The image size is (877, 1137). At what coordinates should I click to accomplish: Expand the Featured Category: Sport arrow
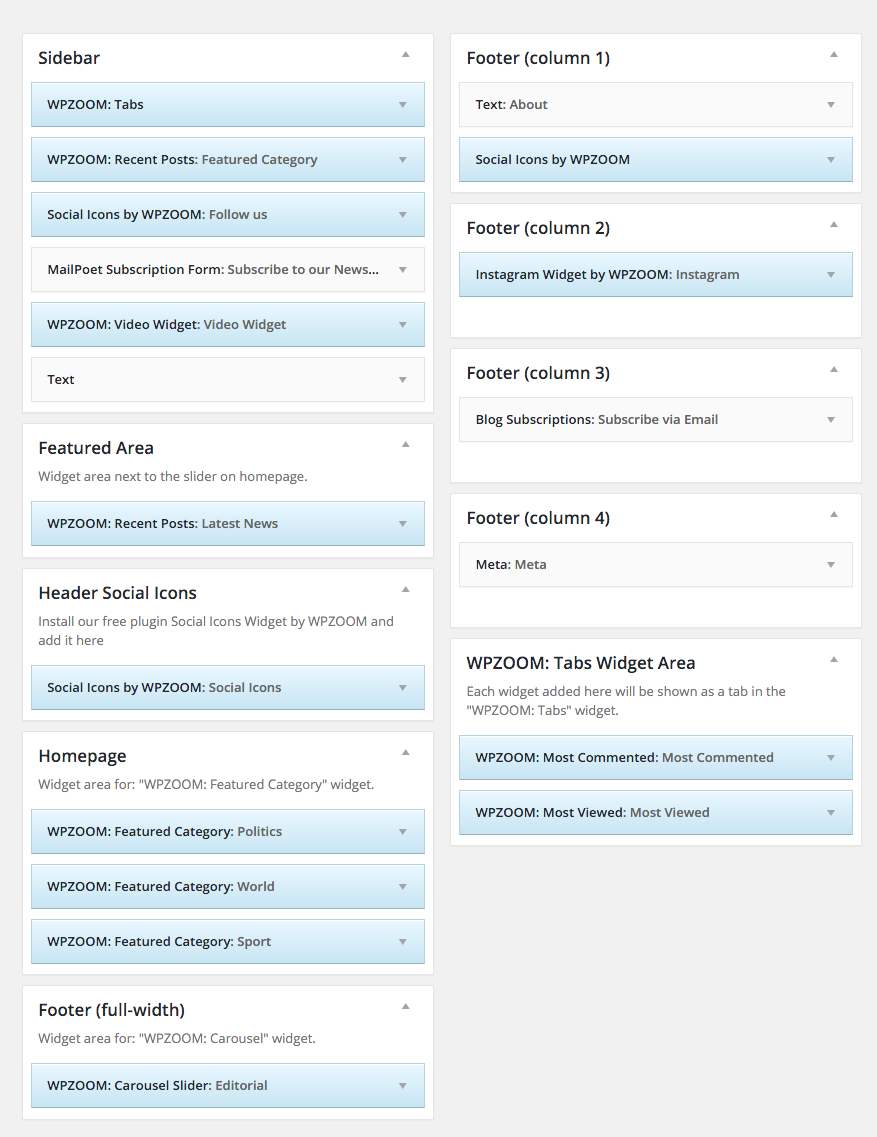coord(403,943)
